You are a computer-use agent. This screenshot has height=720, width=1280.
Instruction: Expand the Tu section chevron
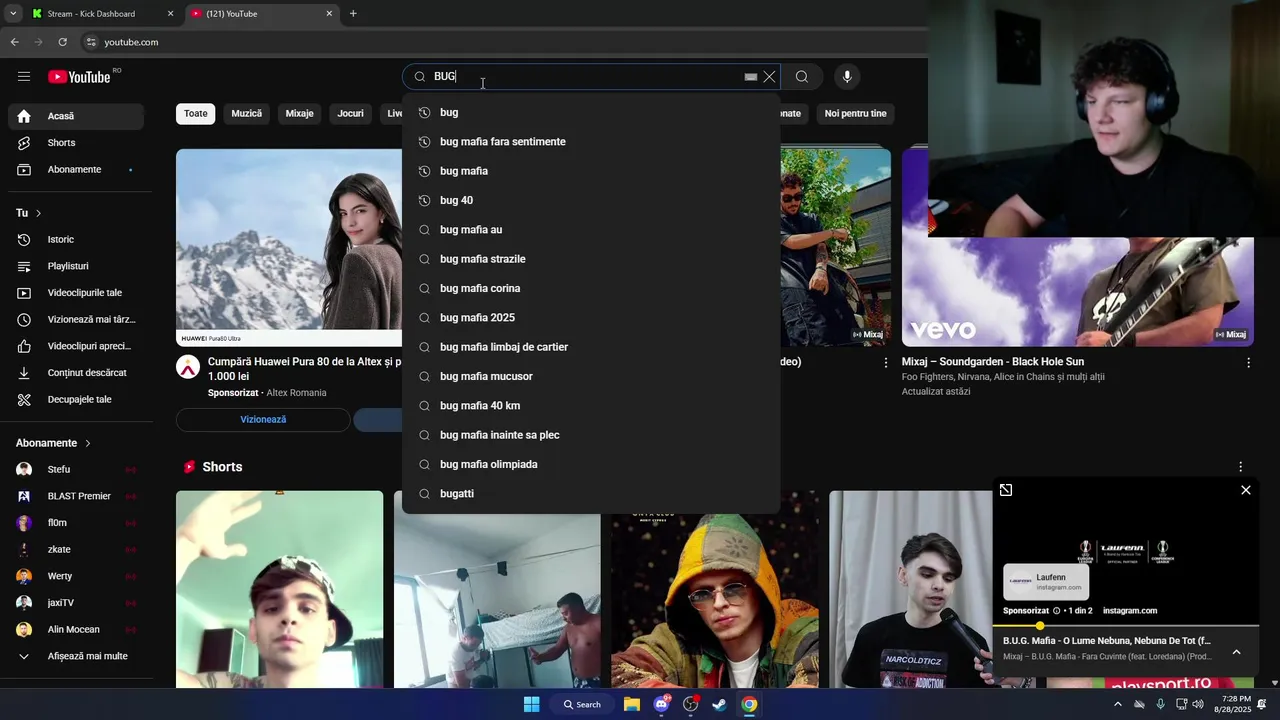(x=39, y=213)
